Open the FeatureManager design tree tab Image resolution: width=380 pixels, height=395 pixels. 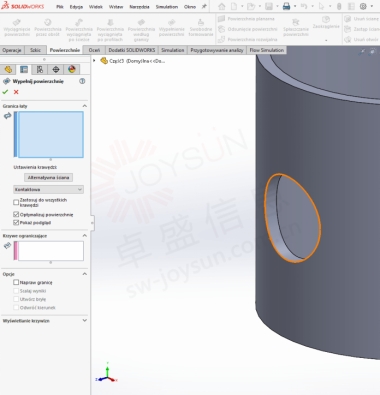pyautogui.click(x=8, y=69)
